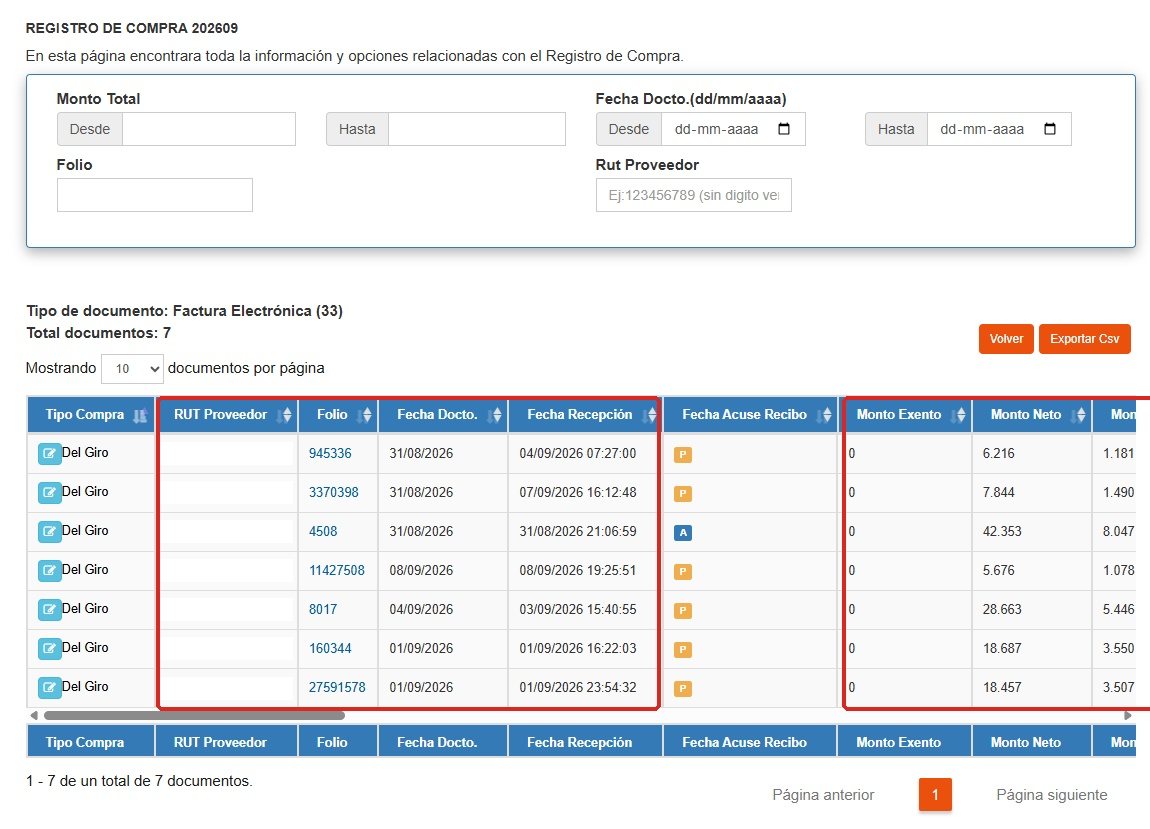
Task: Click the Volver button
Action: click(1006, 339)
